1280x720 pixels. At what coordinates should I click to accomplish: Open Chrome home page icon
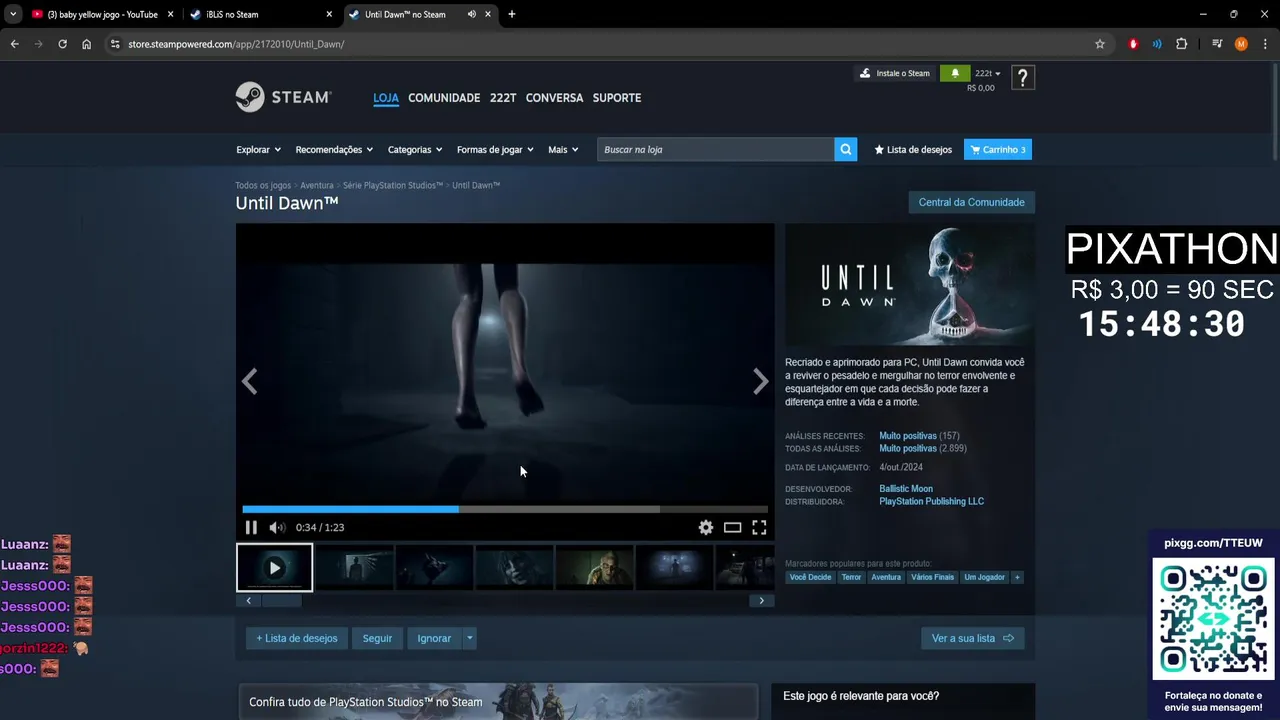pyautogui.click(x=87, y=44)
